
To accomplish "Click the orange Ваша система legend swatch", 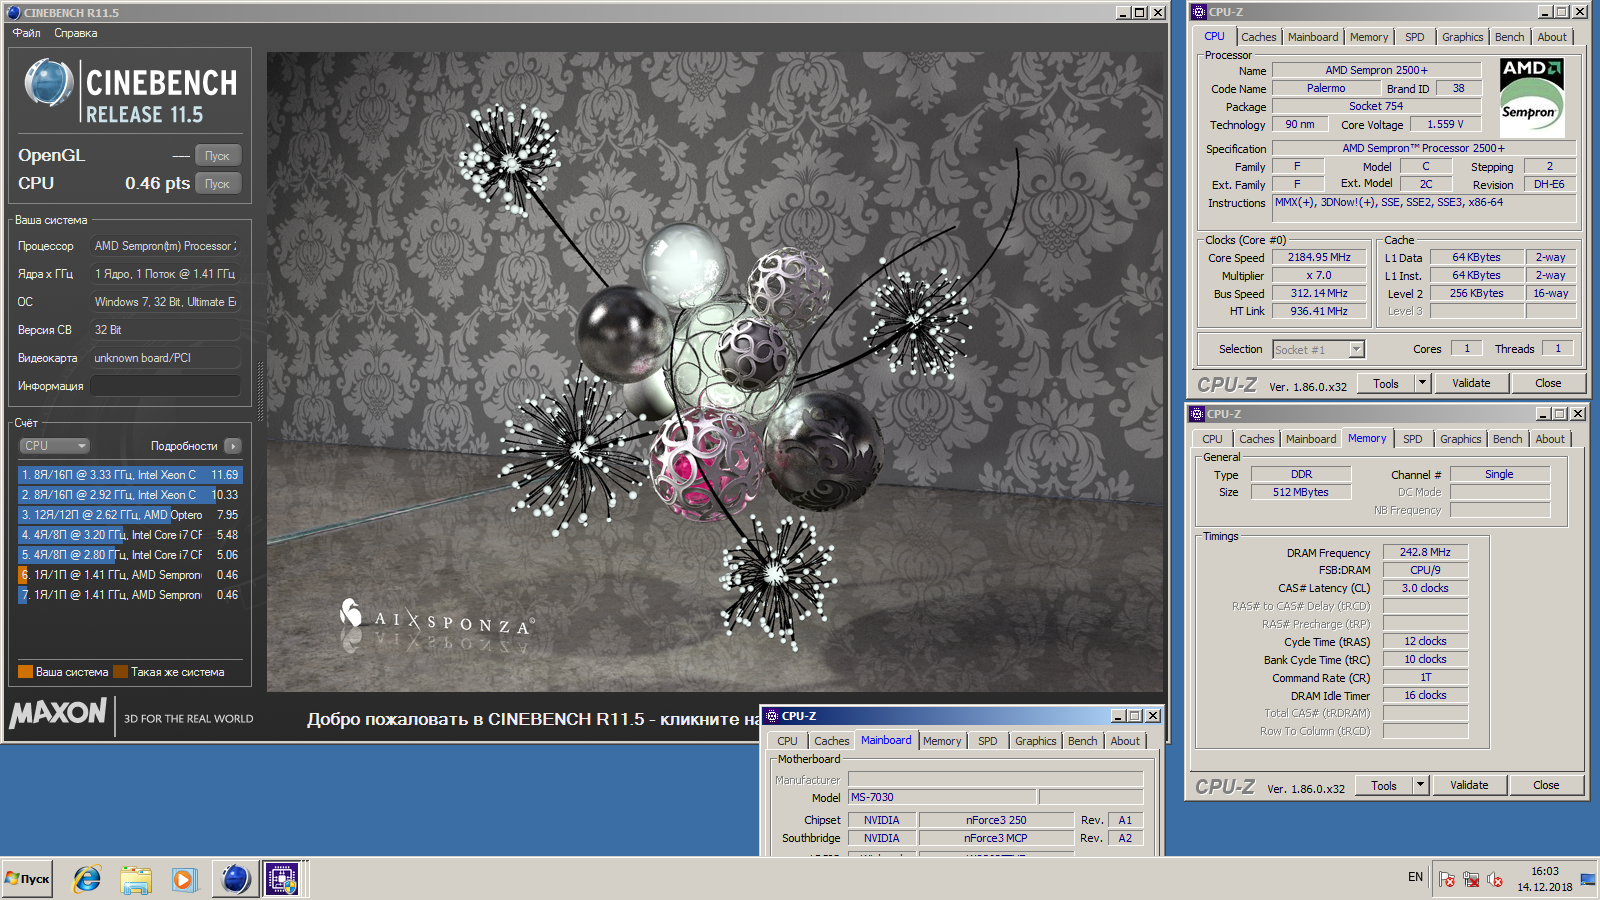I will (26, 672).
